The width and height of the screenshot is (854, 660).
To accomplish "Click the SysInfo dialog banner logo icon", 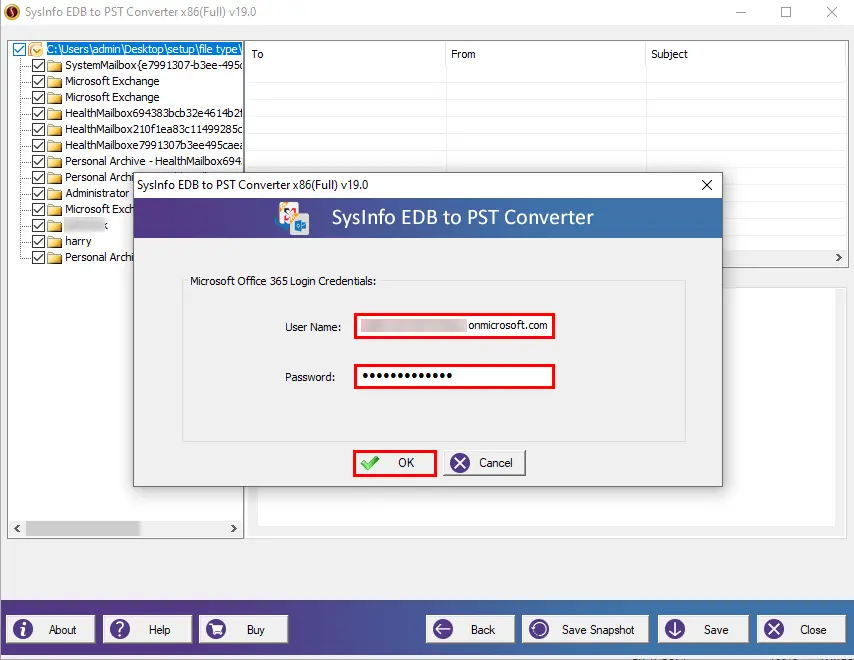I will tap(293, 218).
